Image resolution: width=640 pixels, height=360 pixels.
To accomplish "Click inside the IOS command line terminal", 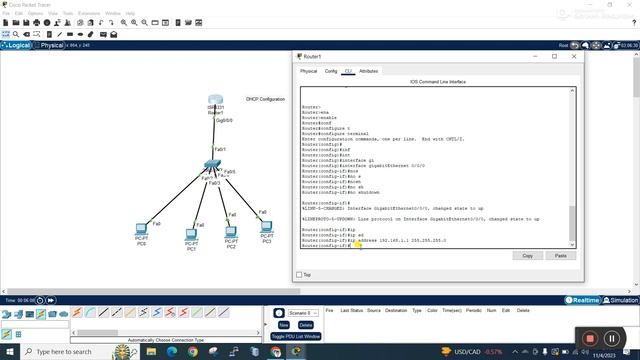I will tap(435, 167).
